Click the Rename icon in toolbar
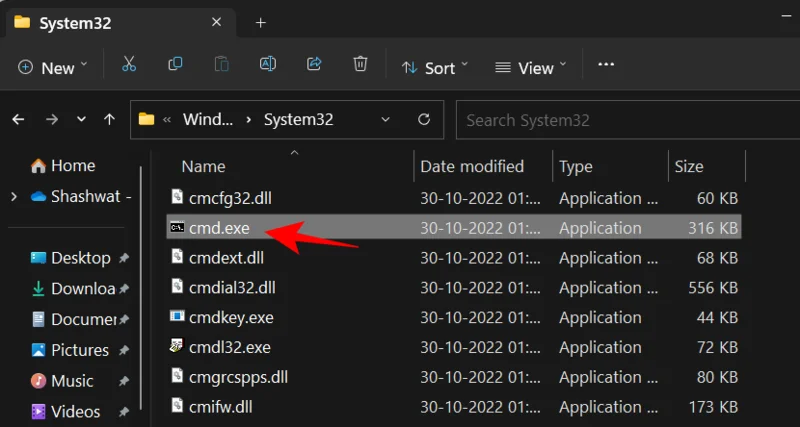The image size is (800, 427). click(267, 64)
